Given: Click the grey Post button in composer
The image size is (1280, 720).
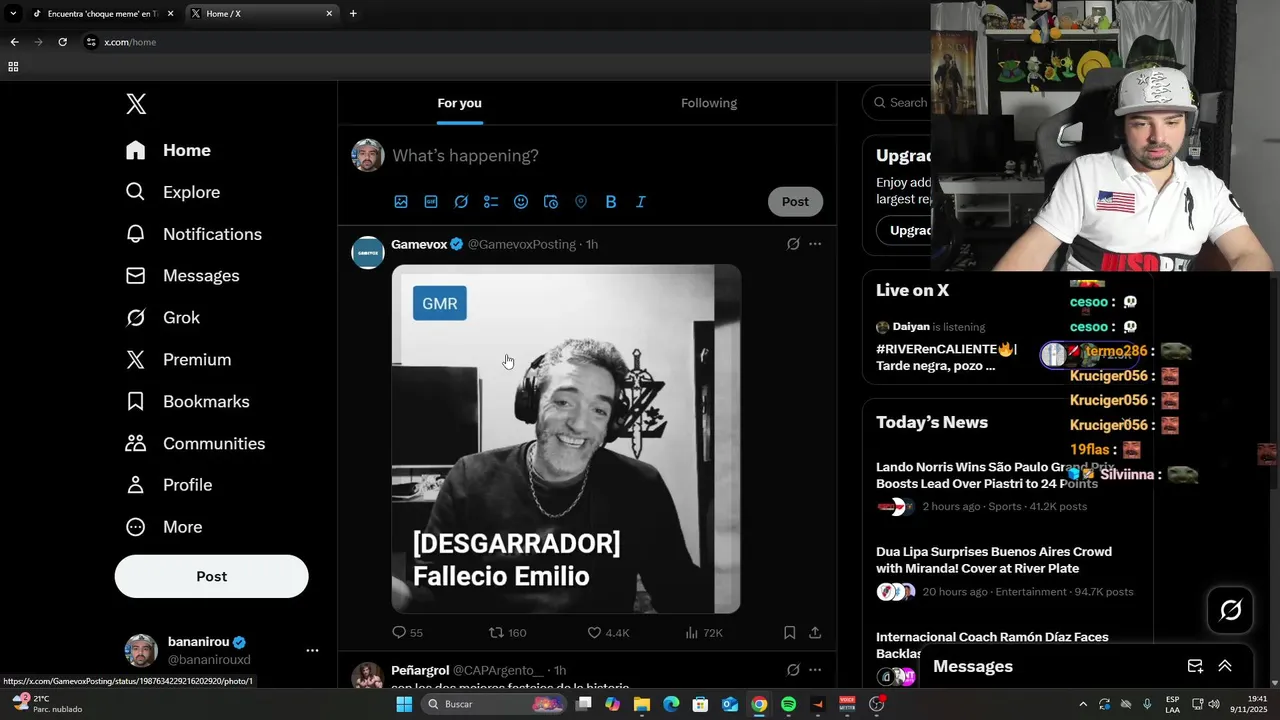Looking at the screenshot, I should 795,202.
